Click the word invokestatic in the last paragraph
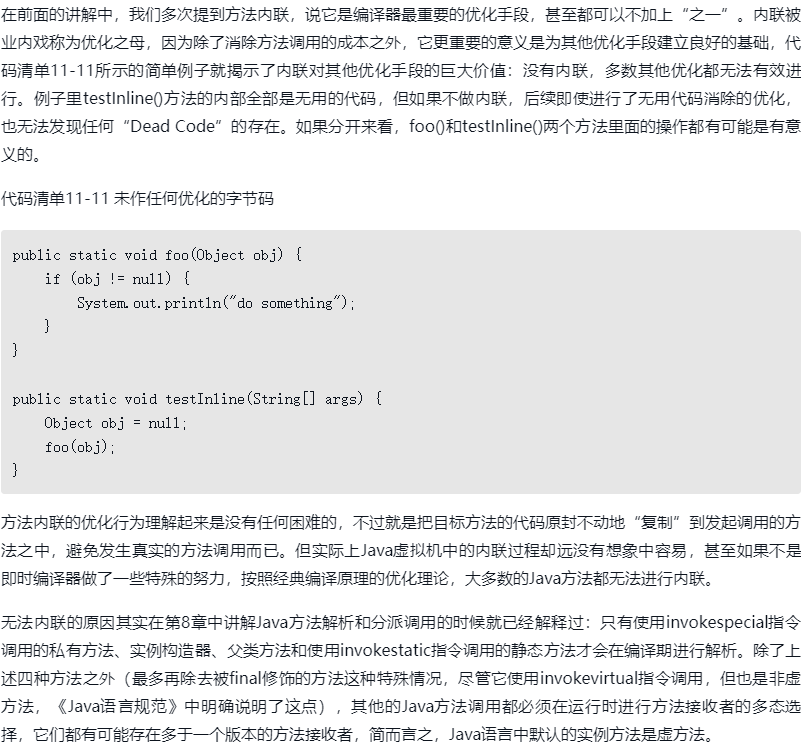805x750 pixels. (385, 650)
